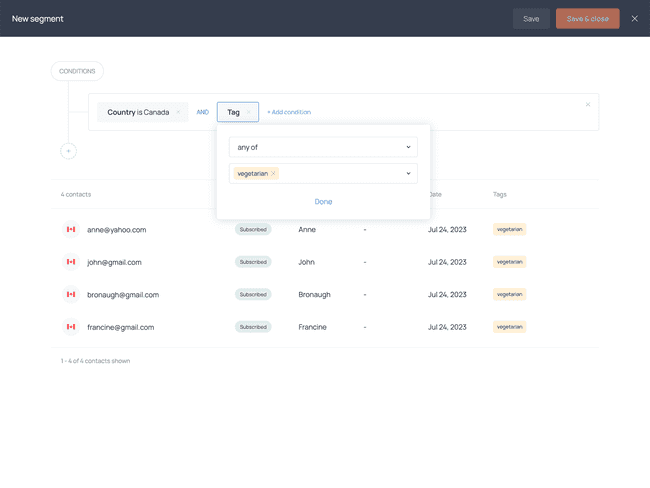Delete the condition group row
650x488 pixels.
[x=587, y=104]
